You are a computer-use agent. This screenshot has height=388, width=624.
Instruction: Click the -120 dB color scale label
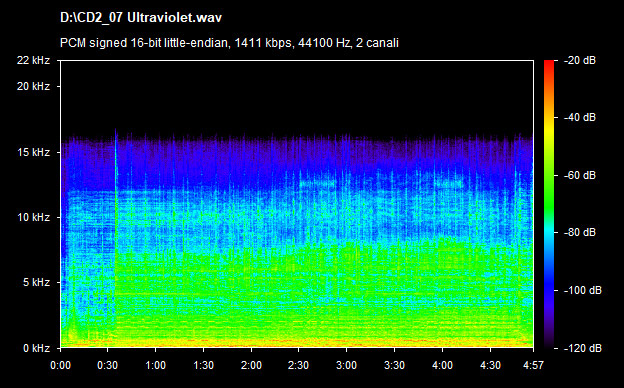click(583, 348)
